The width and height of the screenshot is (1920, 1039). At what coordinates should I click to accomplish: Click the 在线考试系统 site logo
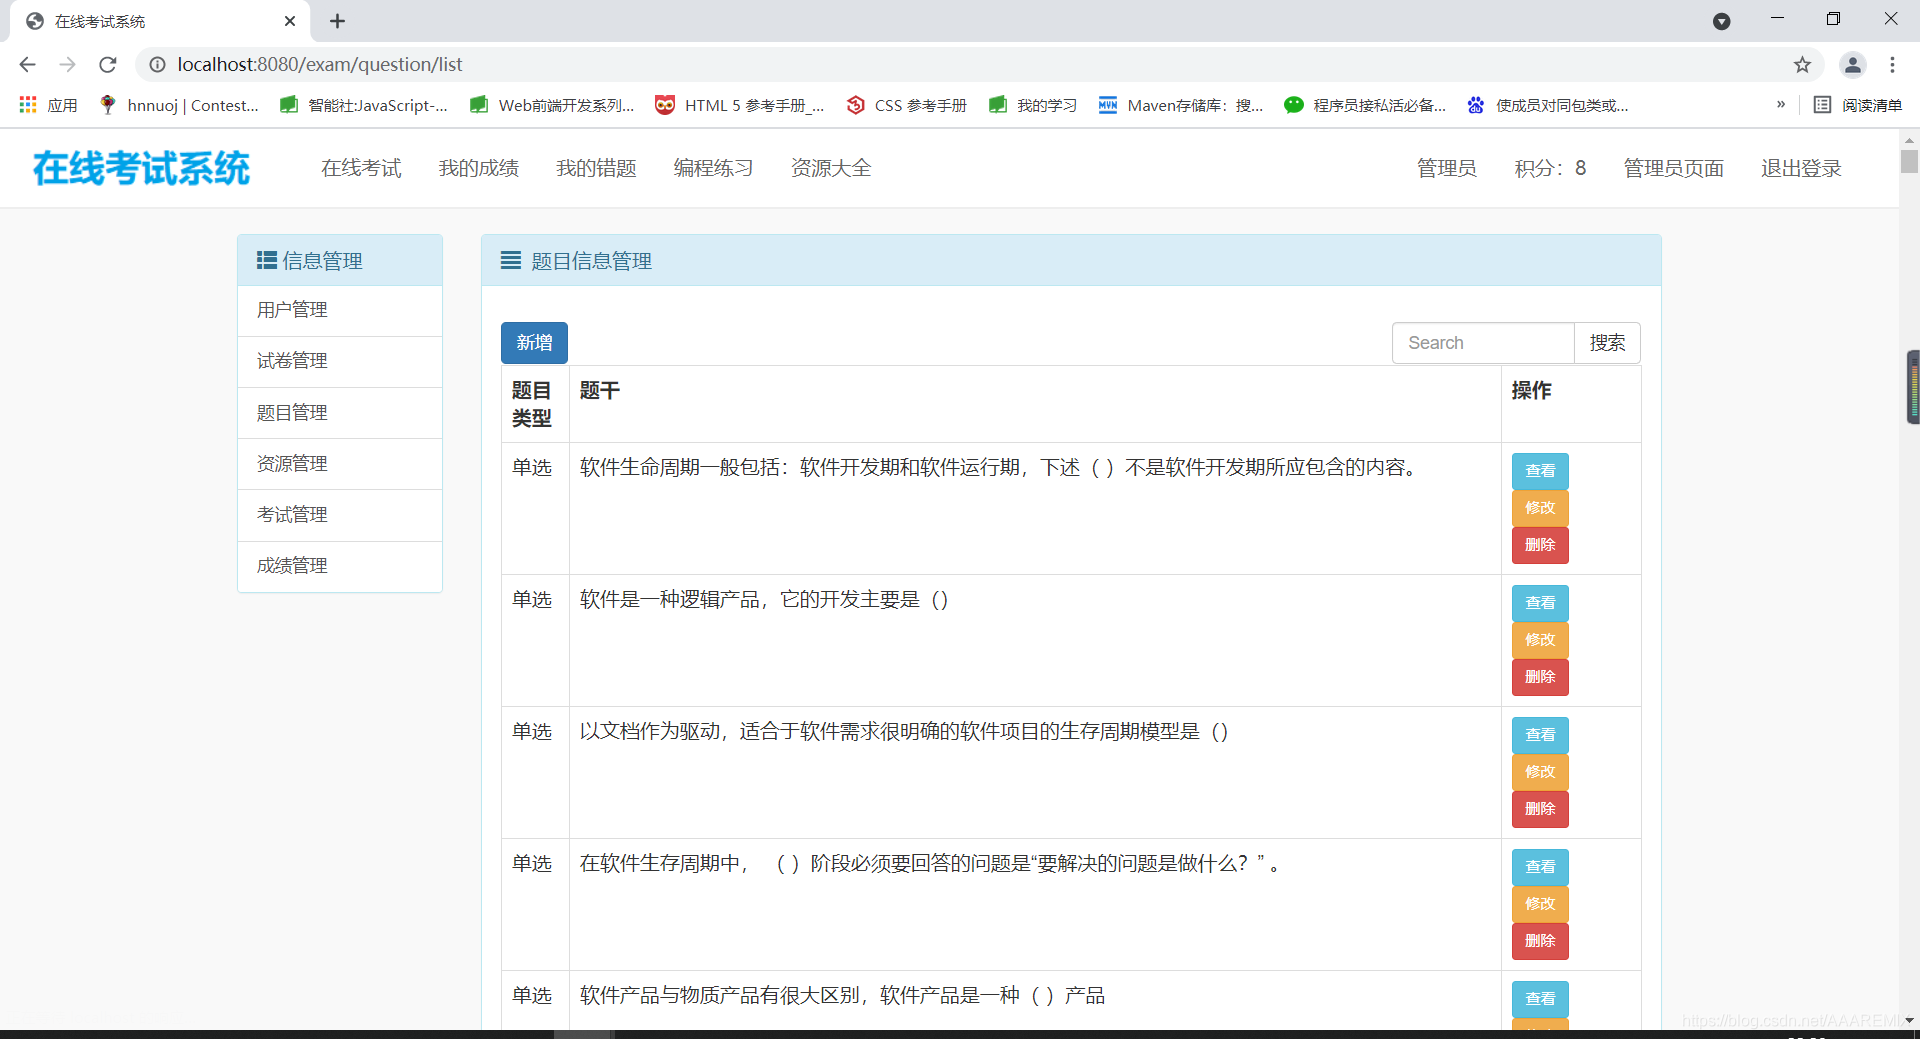pyautogui.click(x=141, y=168)
